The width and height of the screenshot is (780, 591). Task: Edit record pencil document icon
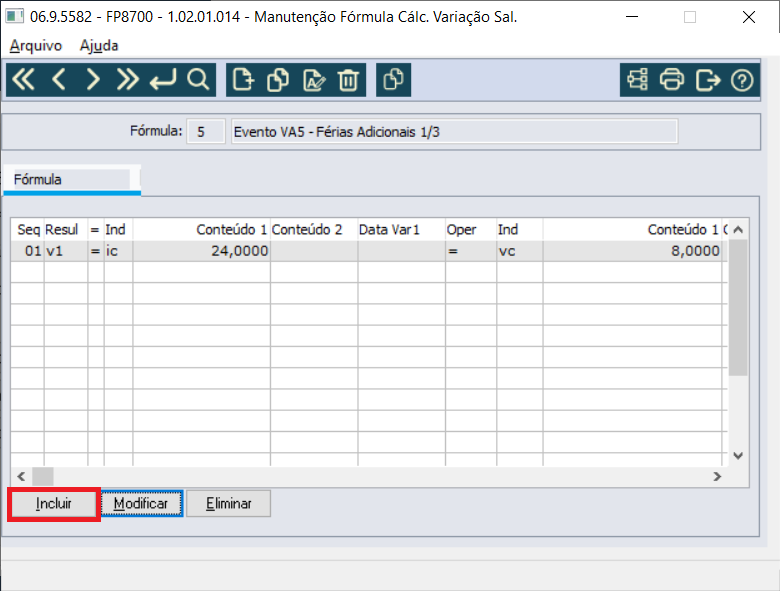[x=314, y=80]
